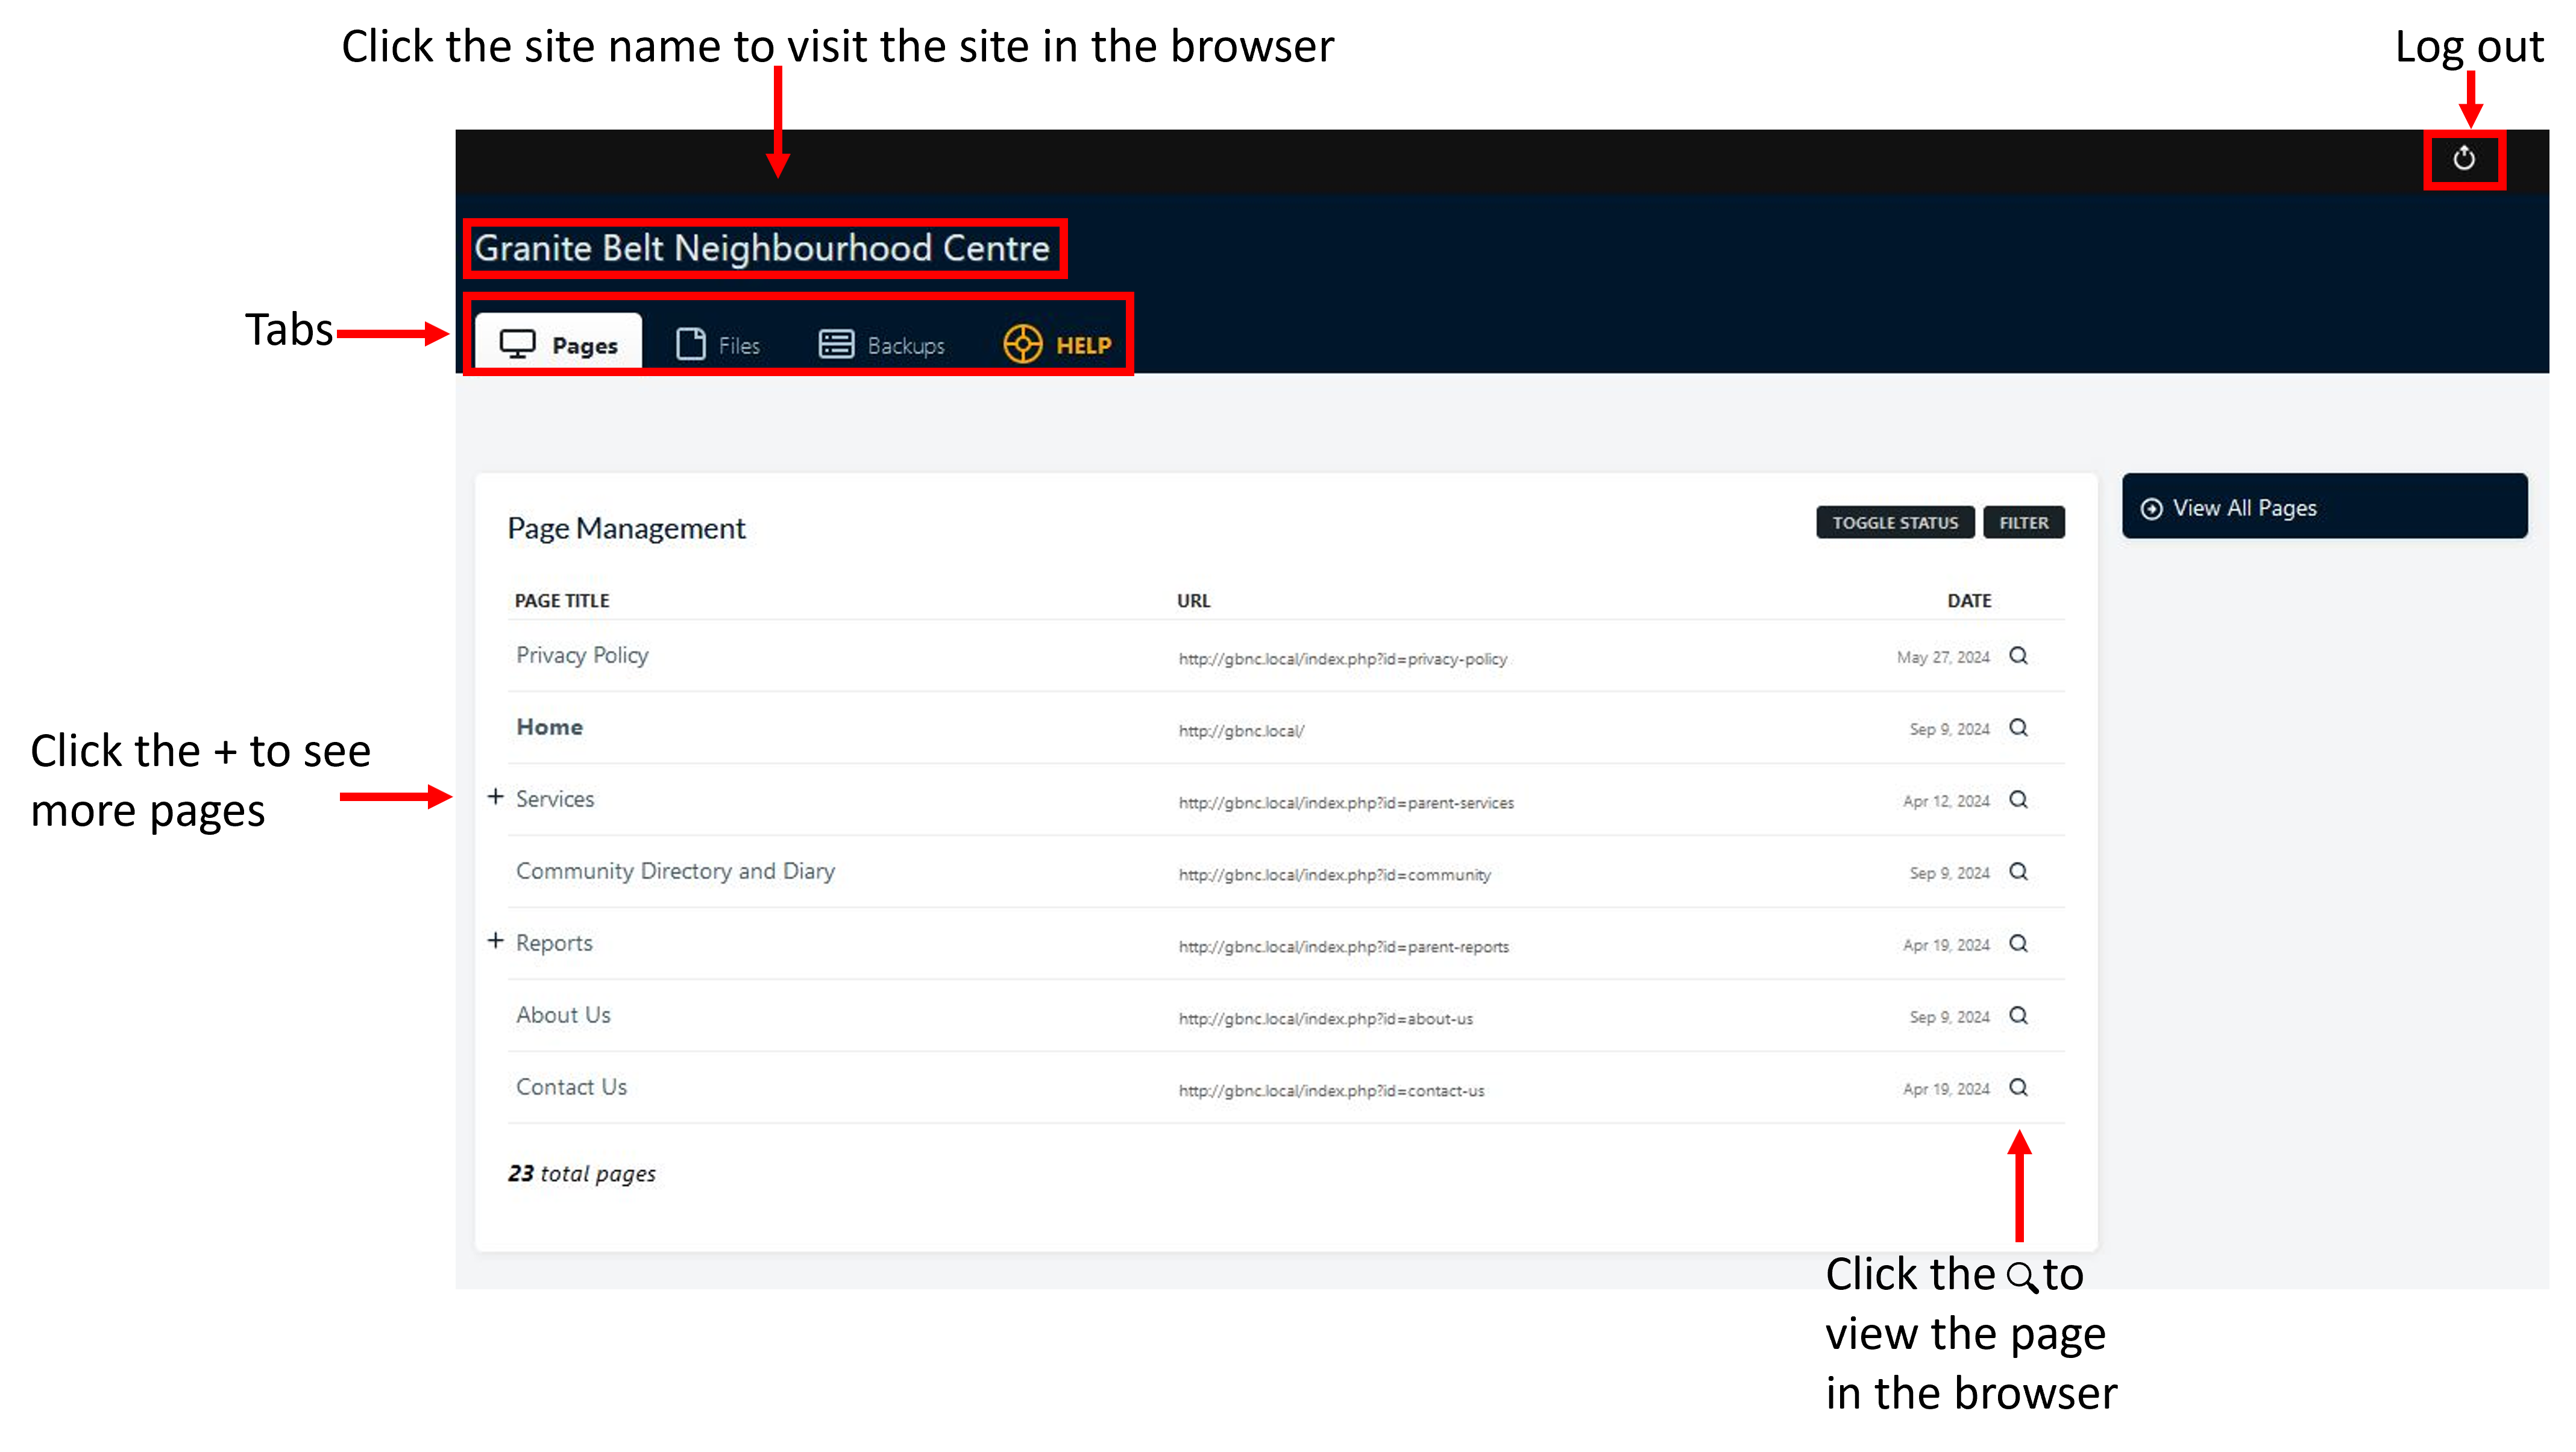
Task: Switch to the Files tab
Action: 718,345
